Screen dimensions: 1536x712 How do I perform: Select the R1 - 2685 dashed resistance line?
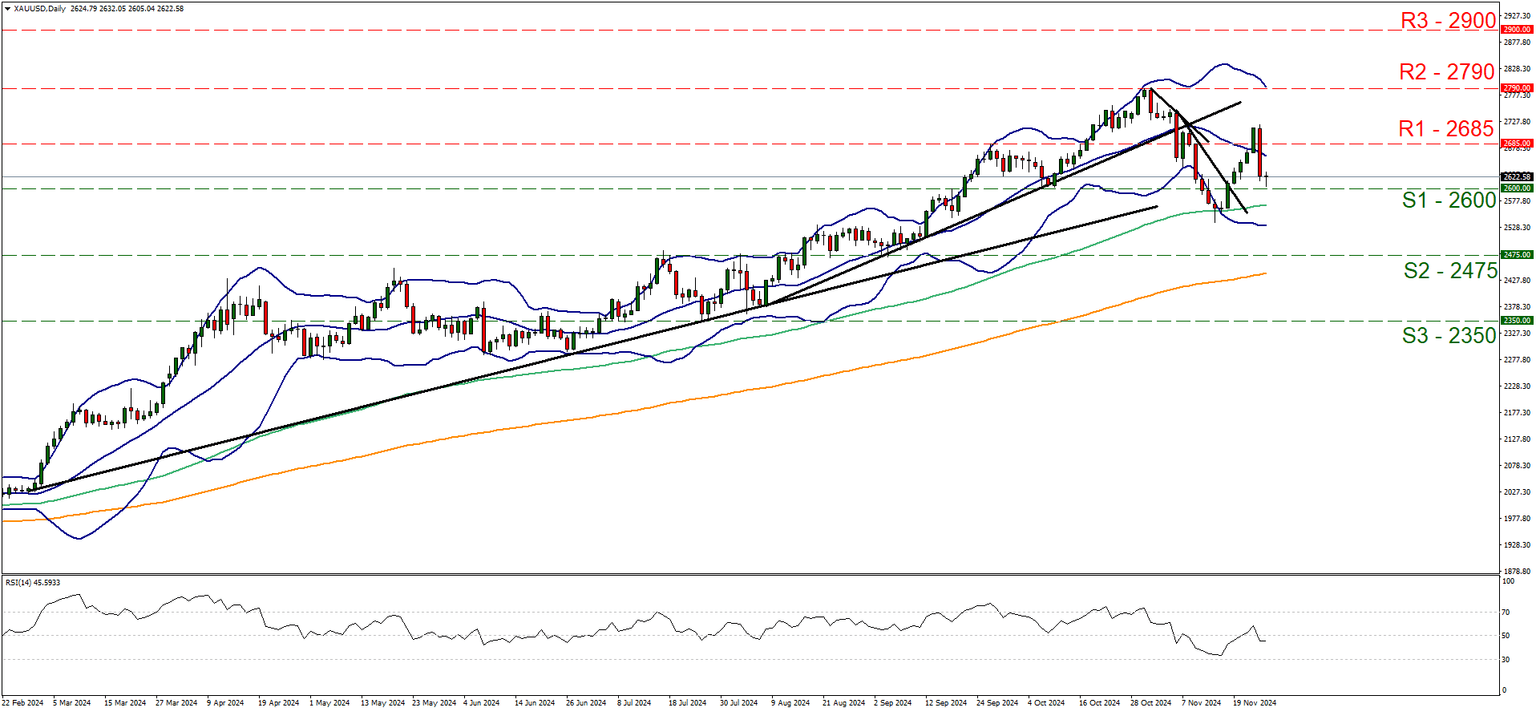(x=700, y=144)
